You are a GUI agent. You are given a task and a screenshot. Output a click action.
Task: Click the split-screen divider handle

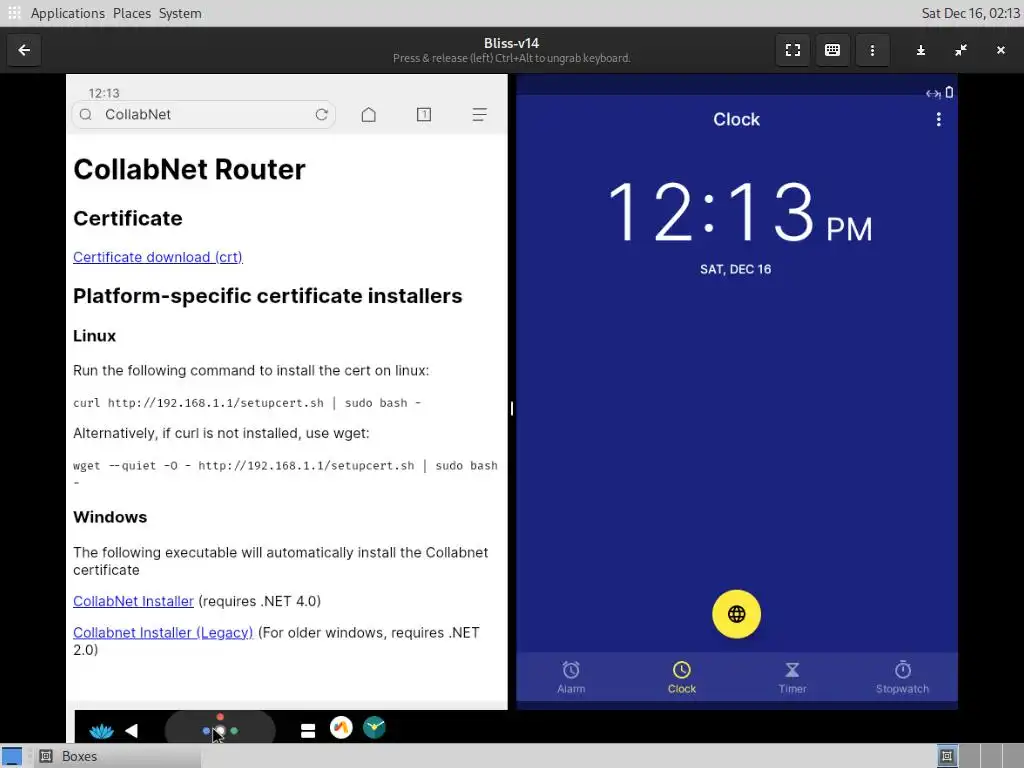511,409
